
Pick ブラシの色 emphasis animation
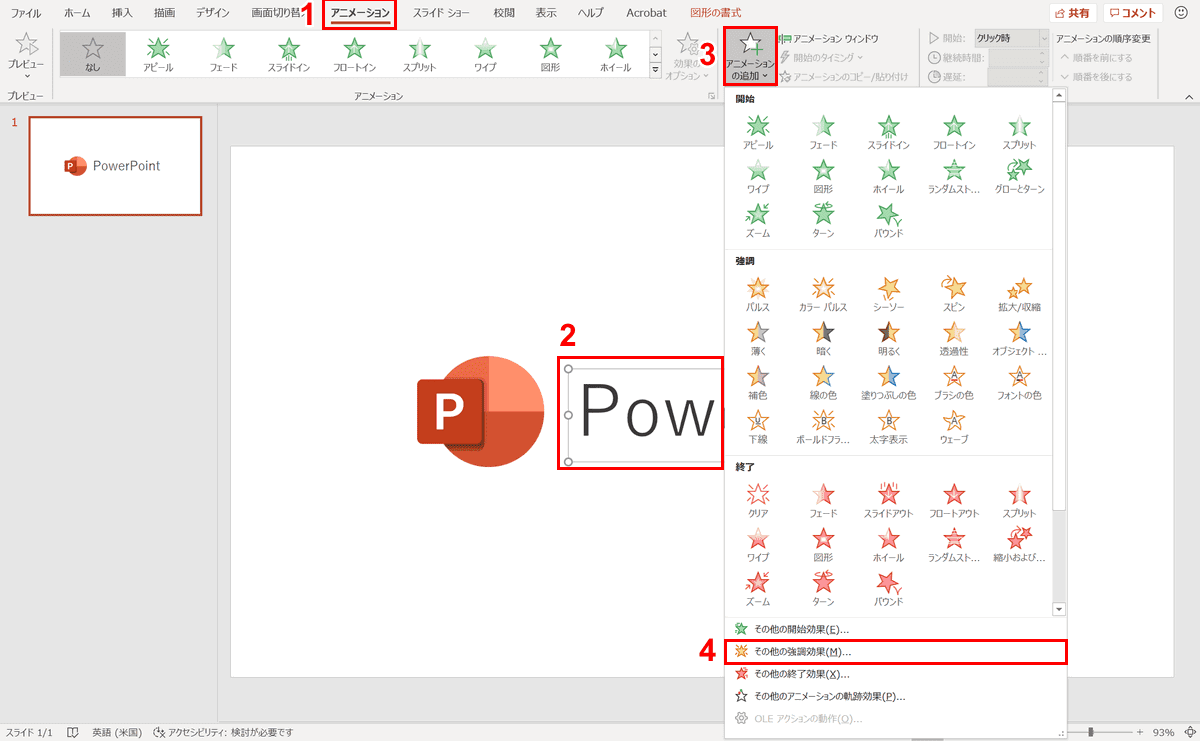coord(954,383)
